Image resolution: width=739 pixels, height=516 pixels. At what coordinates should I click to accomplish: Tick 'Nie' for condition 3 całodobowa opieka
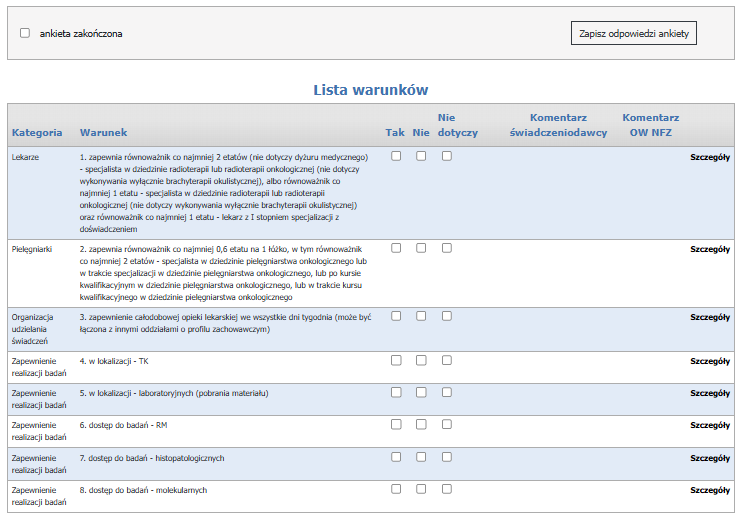point(421,316)
